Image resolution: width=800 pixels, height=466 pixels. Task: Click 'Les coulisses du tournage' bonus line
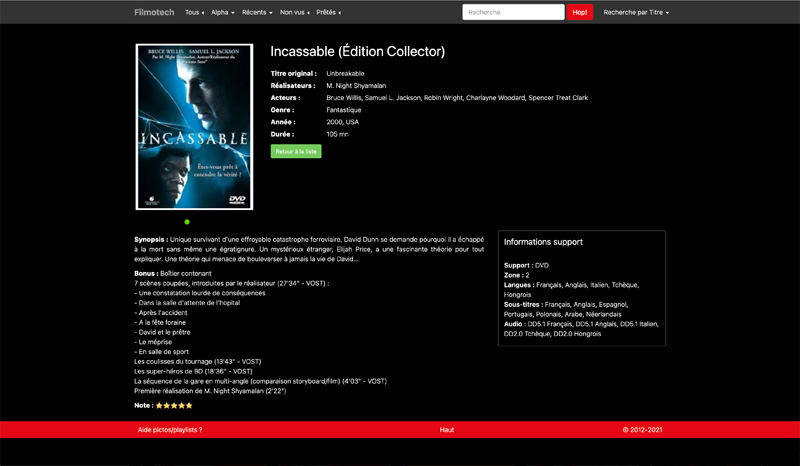(197, 361)
